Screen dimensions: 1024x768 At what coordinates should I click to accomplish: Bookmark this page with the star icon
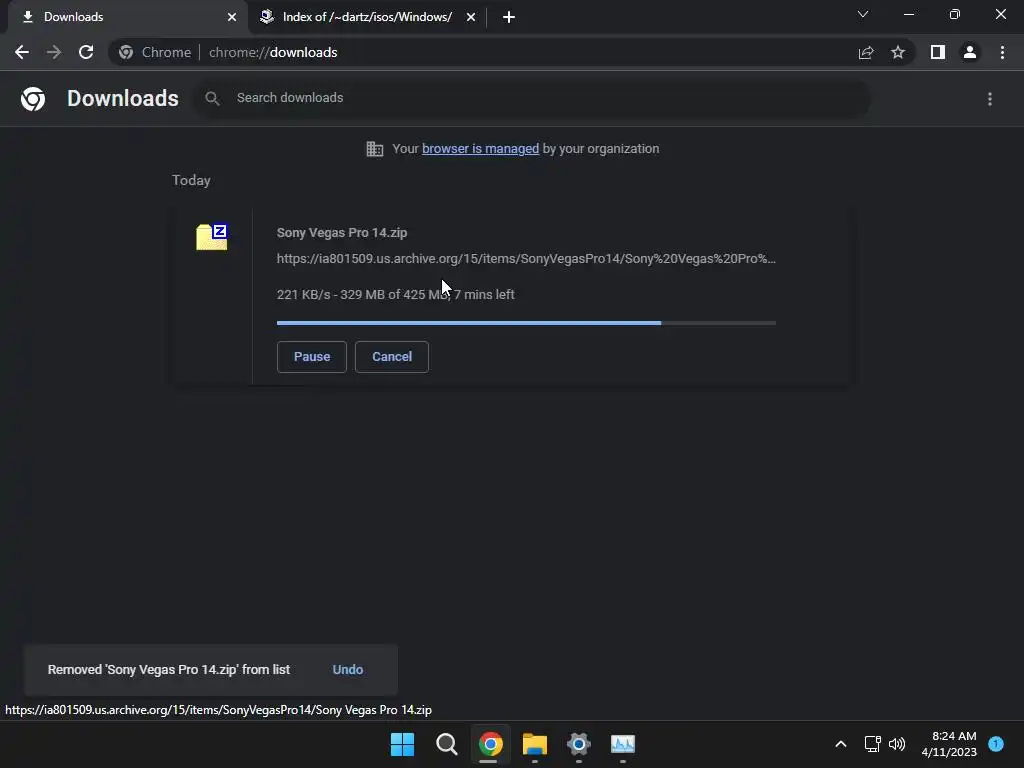898,52
